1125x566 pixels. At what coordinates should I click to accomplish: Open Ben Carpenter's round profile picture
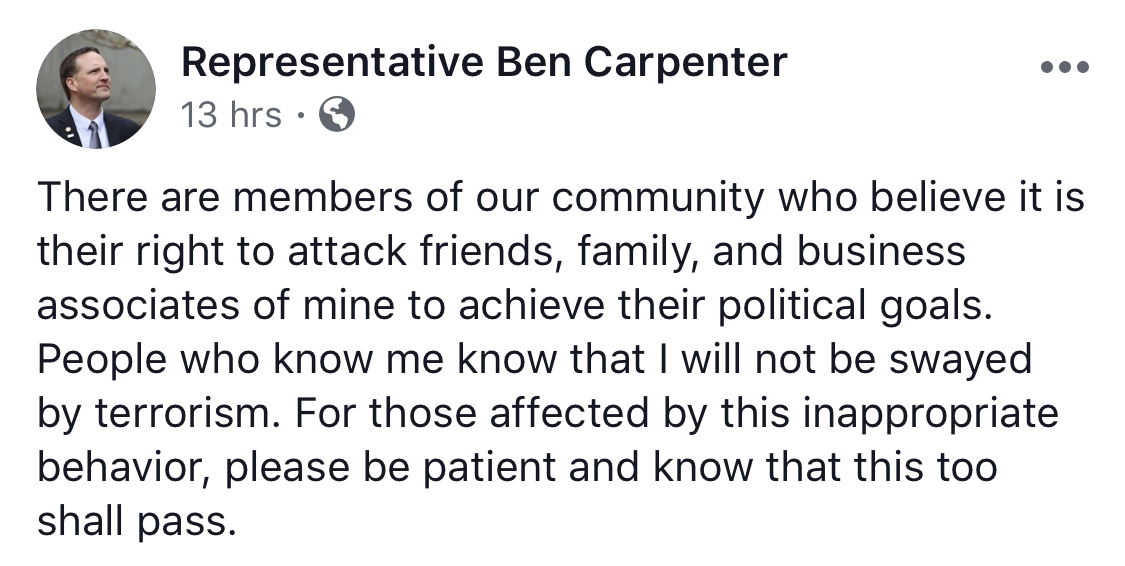pos(95,89)
